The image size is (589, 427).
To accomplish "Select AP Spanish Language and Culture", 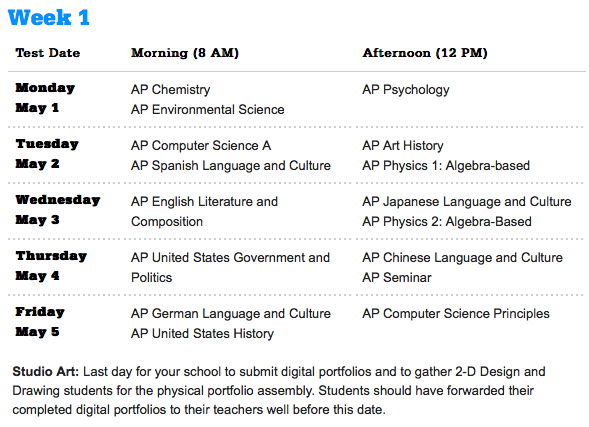I will click(x=231, y=166).
